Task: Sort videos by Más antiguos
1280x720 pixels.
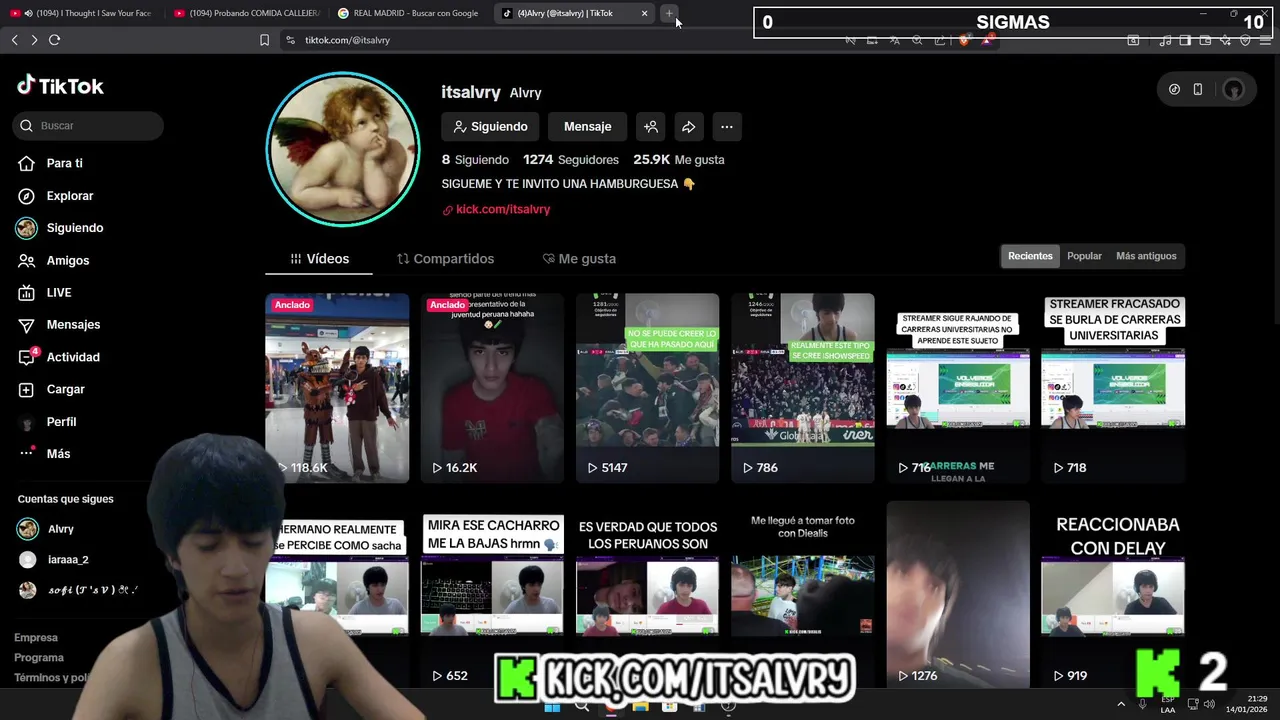Action: 1146,256
